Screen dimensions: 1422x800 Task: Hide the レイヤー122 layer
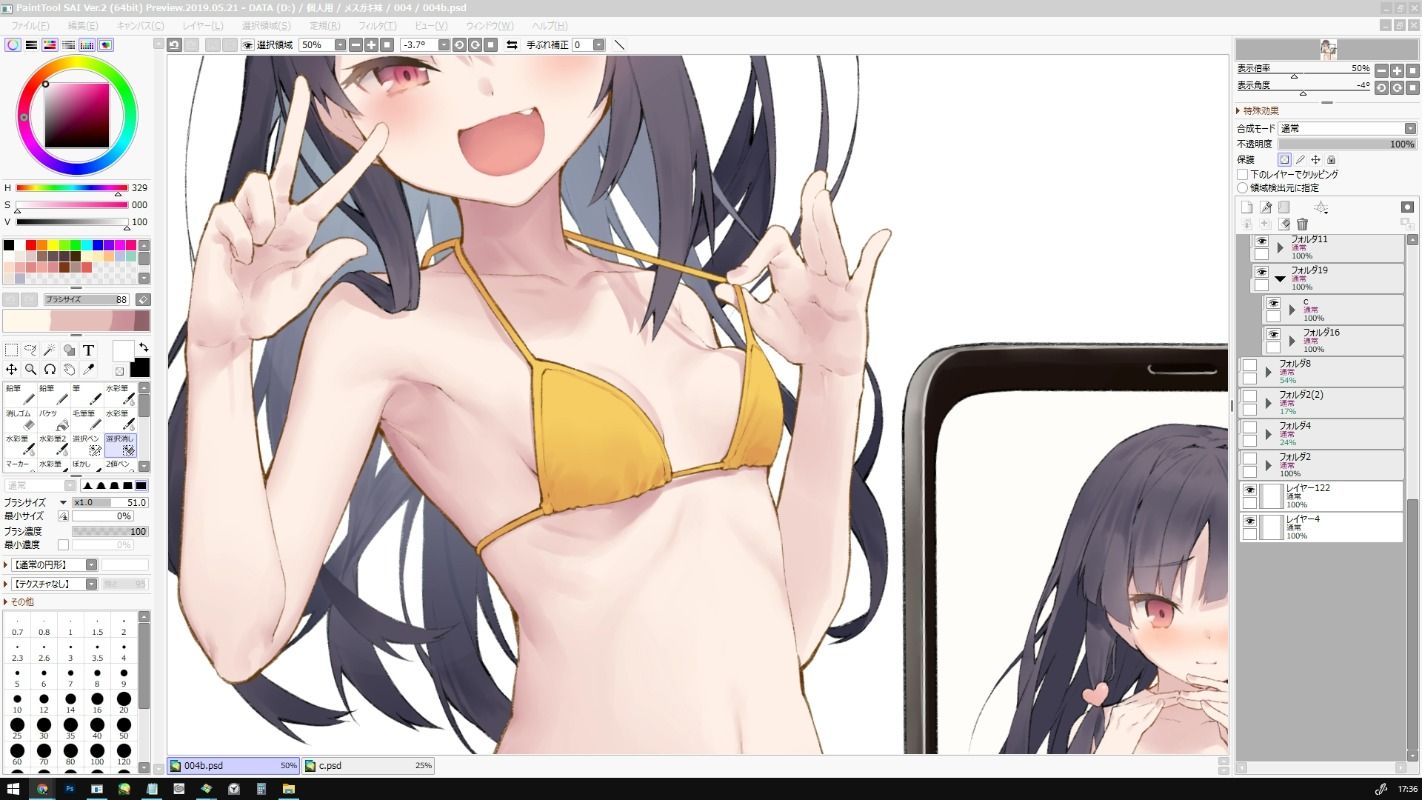pos(1249,490)
